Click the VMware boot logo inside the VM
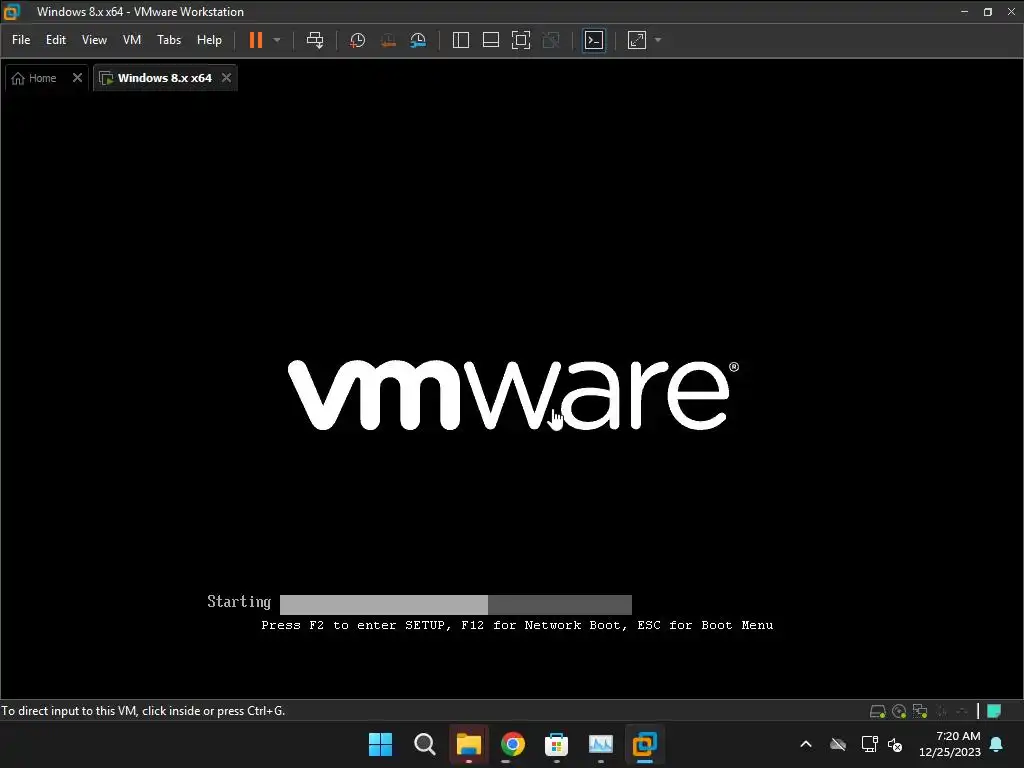 [x=513, y=394]
